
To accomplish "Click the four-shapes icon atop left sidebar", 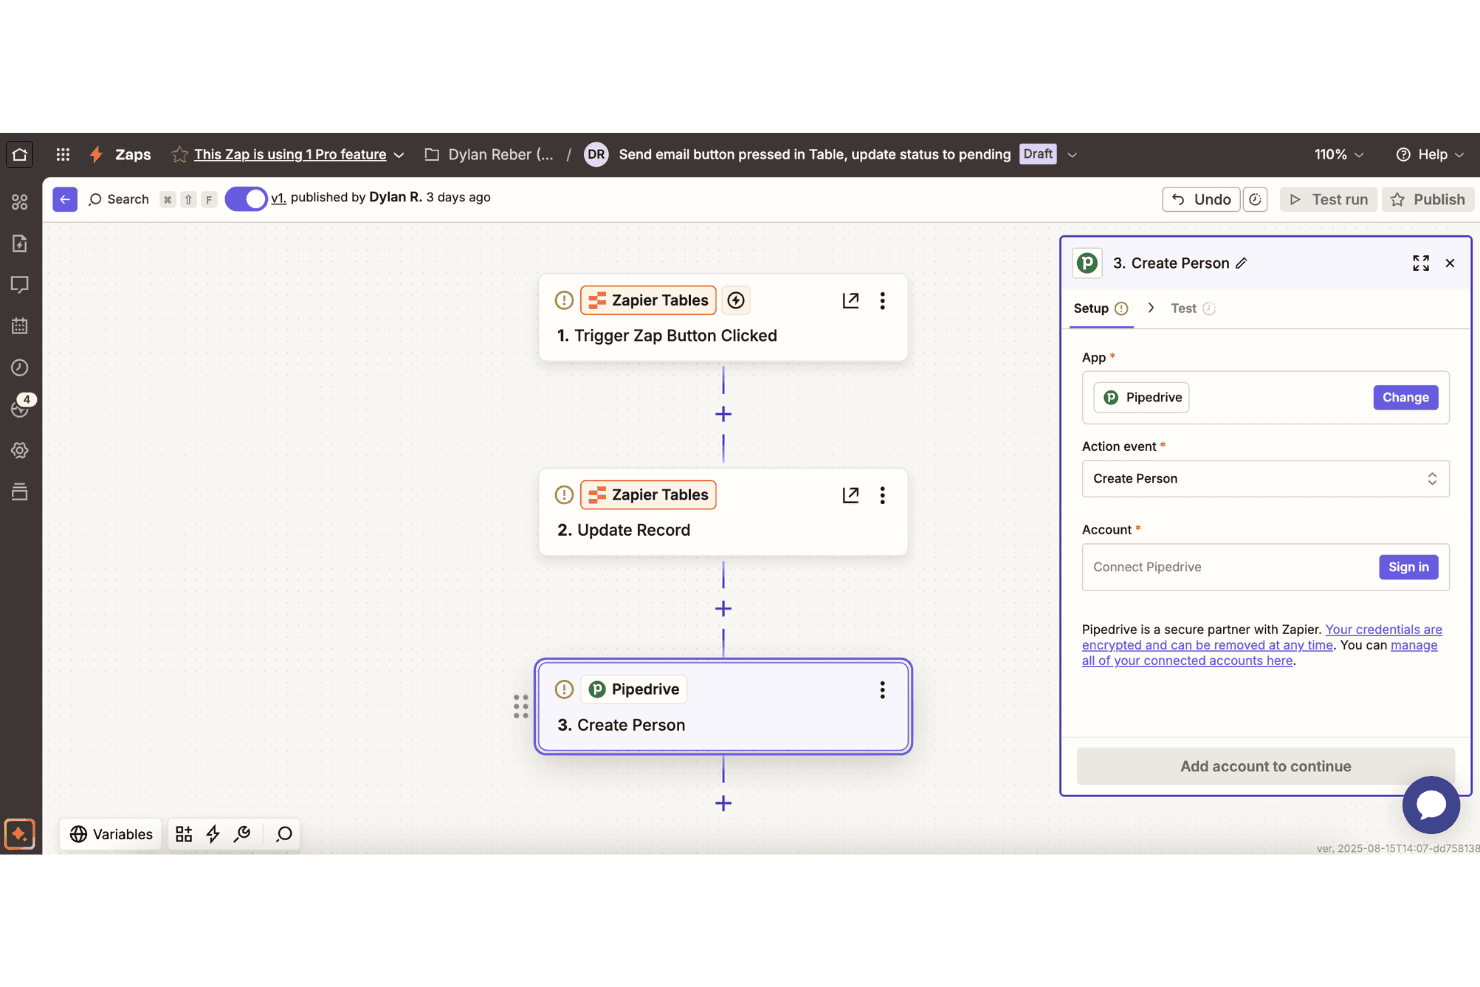I will coord(19,202).
